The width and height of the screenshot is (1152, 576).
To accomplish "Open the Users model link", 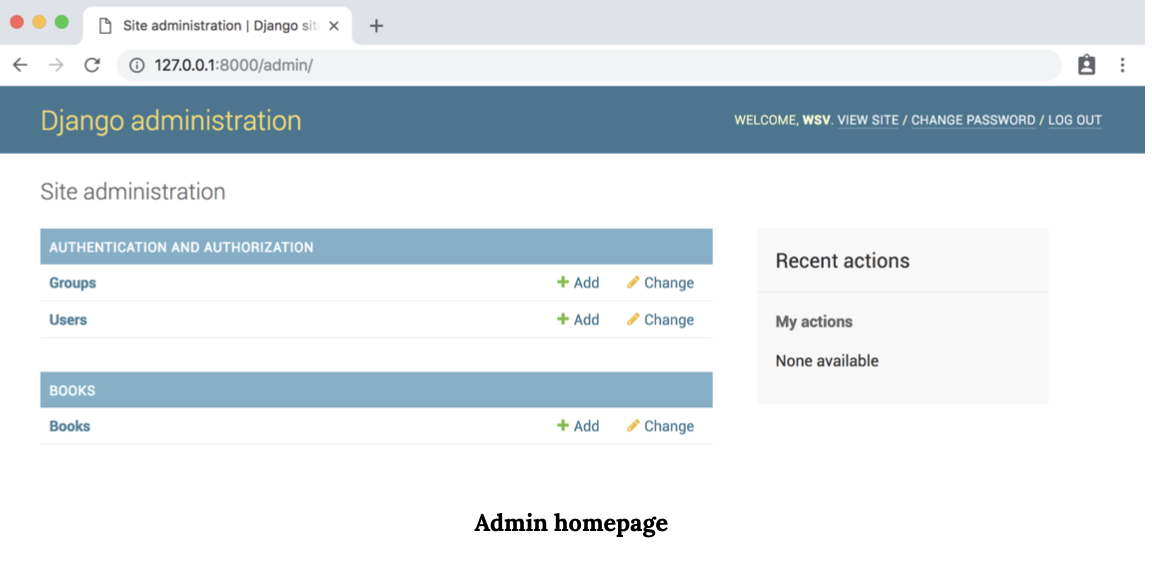I will (x=68, y=320).
